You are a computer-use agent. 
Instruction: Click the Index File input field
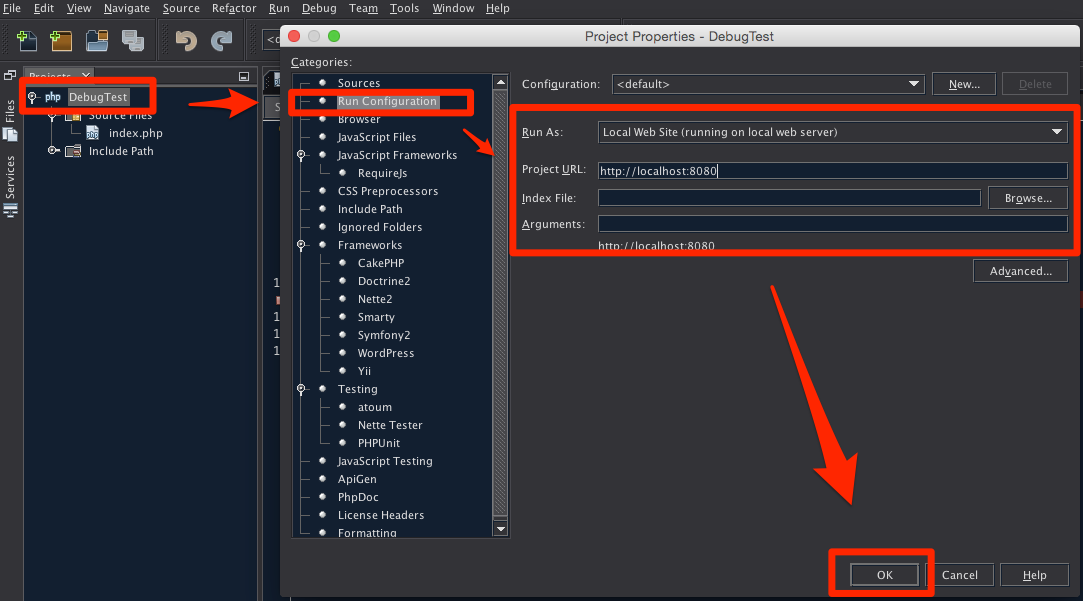click(x=789, y=198)
